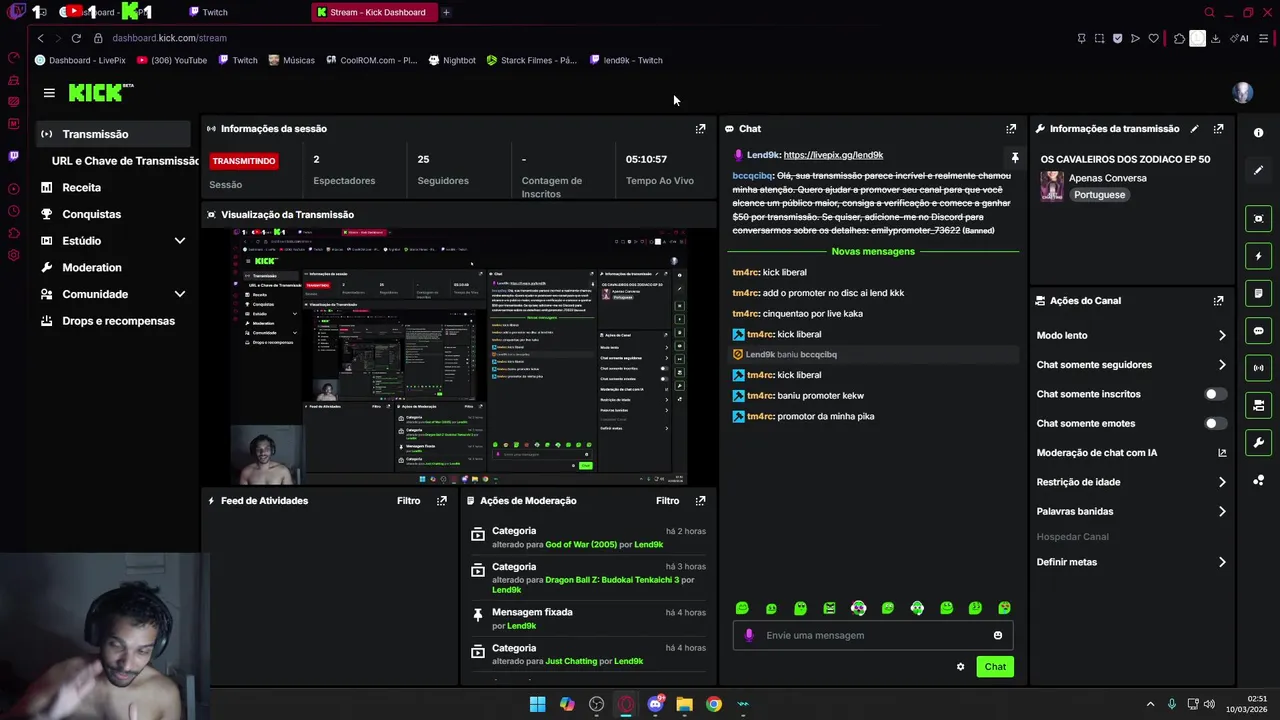Screen dimensions: 1280x720
Task: Open the Nightbot bookmark
Action: [x=452, y=60]
